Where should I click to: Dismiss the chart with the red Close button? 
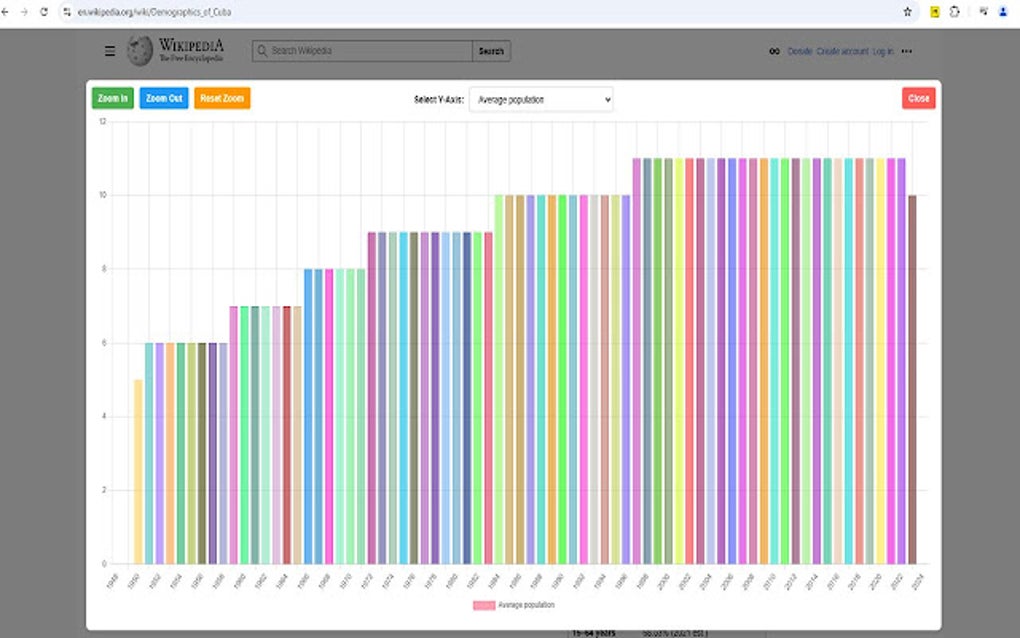[x=917, y=98]
